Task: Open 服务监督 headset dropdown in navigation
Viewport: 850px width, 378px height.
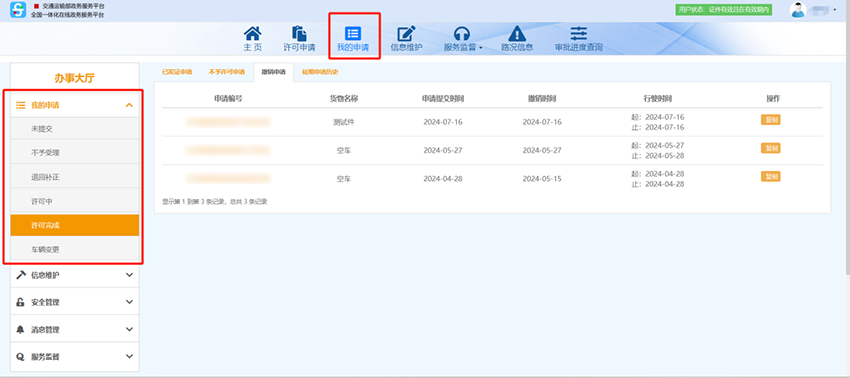Action: pos(462,39)
